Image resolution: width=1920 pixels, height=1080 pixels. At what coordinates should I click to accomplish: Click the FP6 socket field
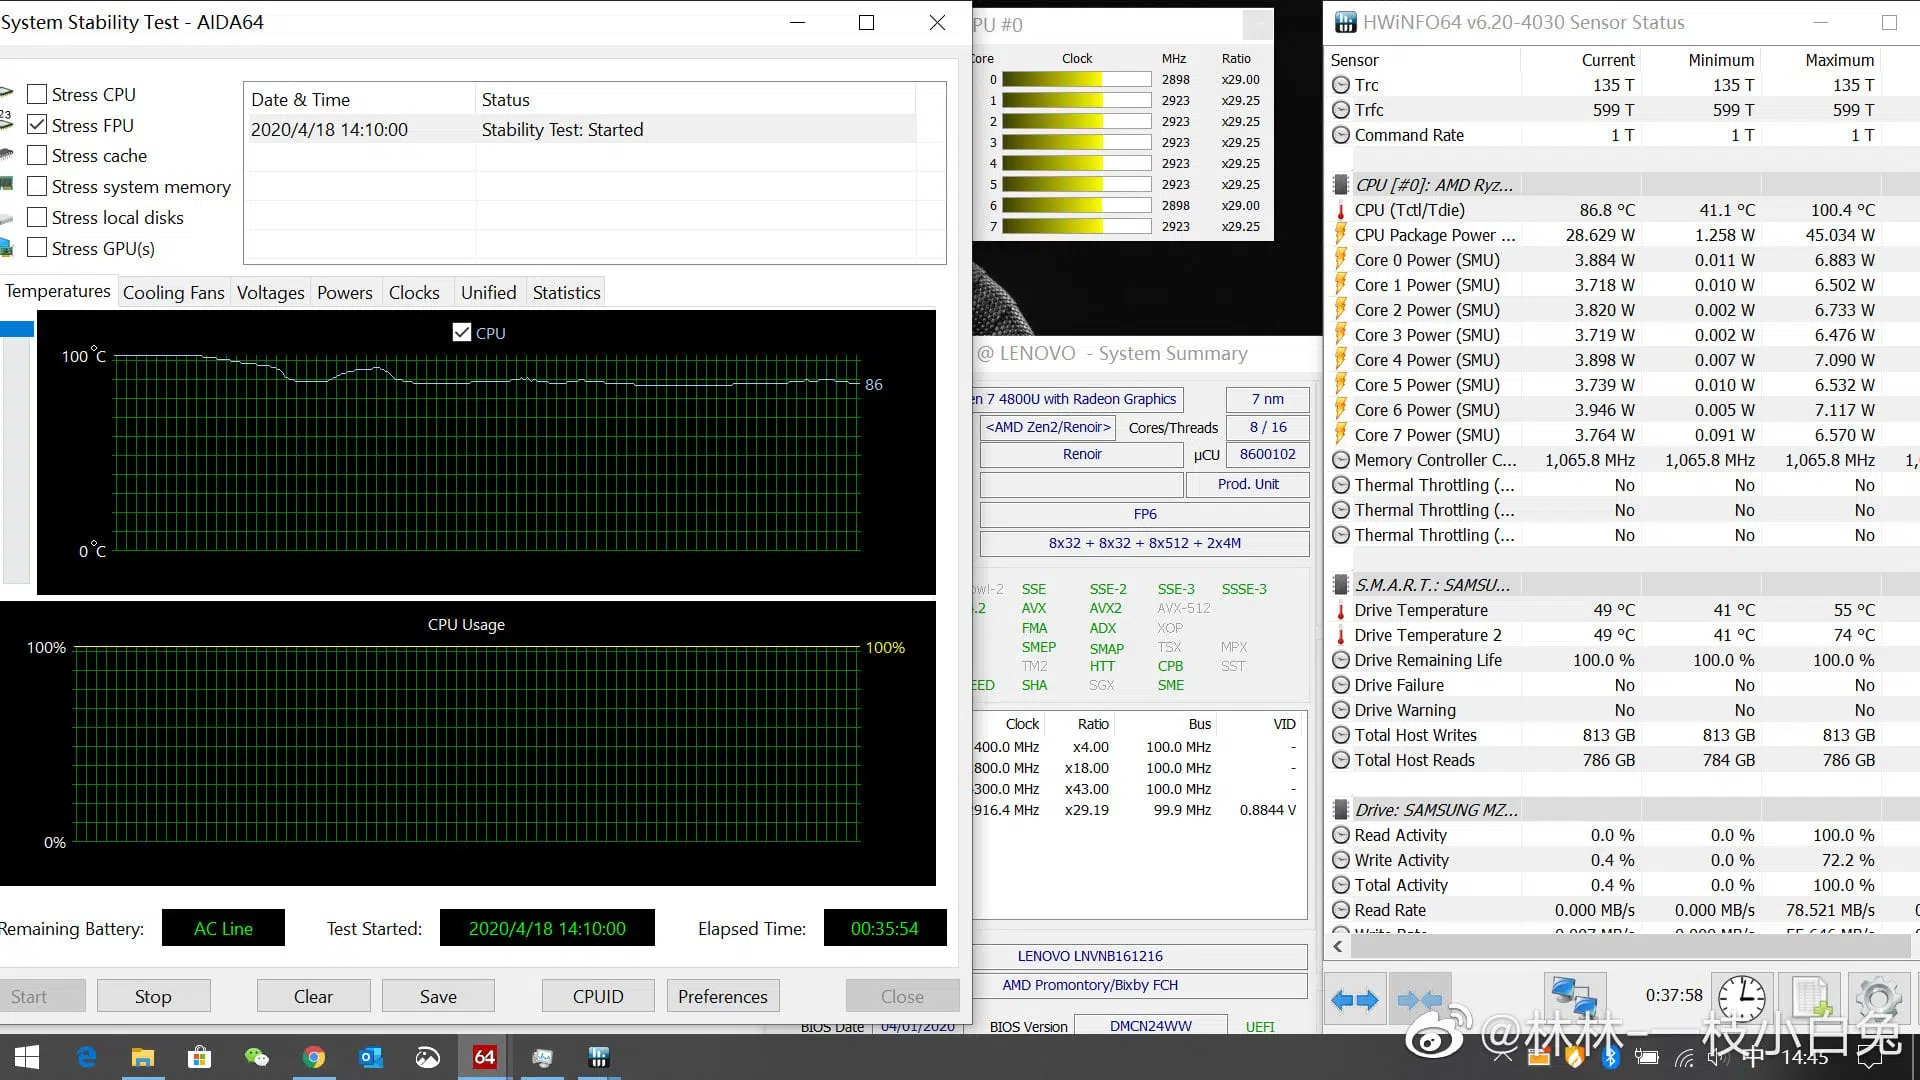(x=1145, y=514)
